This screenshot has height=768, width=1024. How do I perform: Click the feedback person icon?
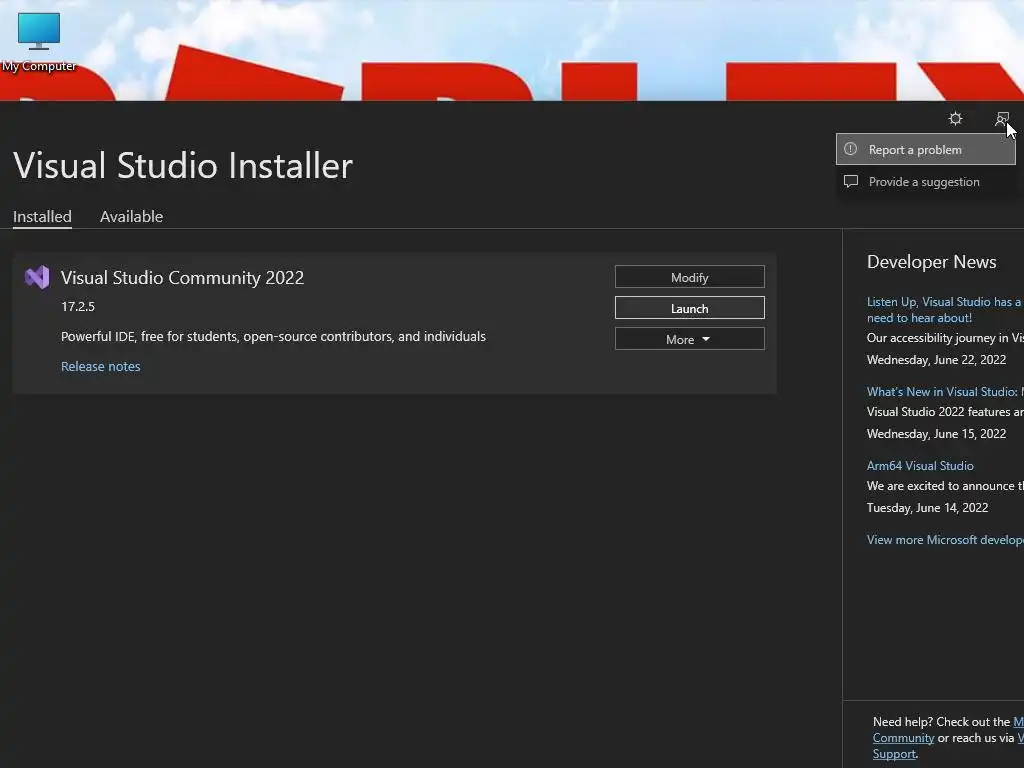click(x=1002, y=119)
